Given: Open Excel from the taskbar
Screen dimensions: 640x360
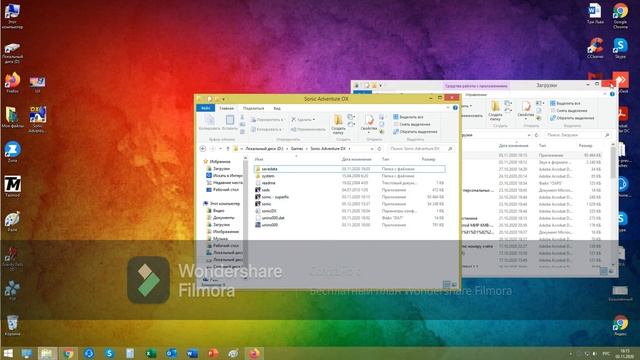Looking at the screenshot, I should [x=151, y=353].
